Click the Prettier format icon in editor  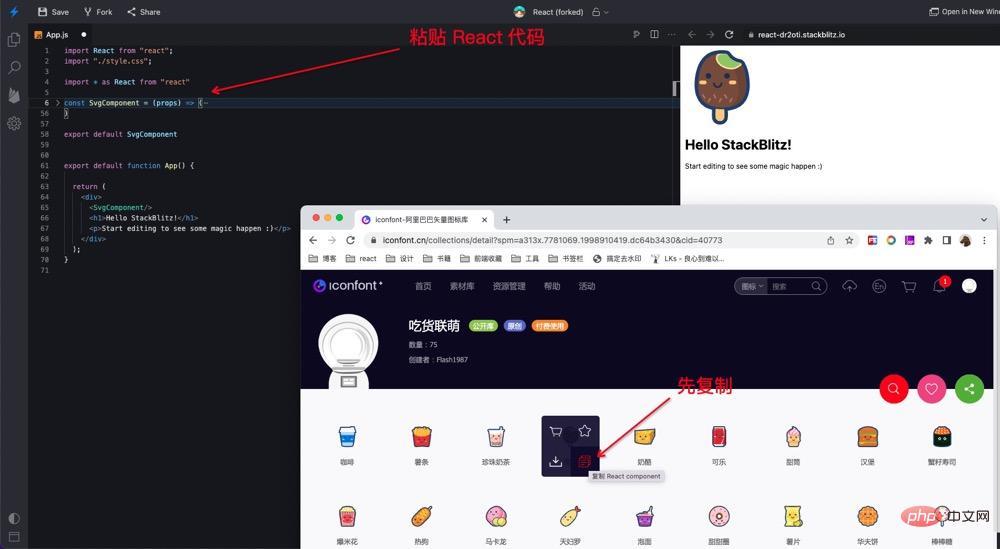coord(636,34)
